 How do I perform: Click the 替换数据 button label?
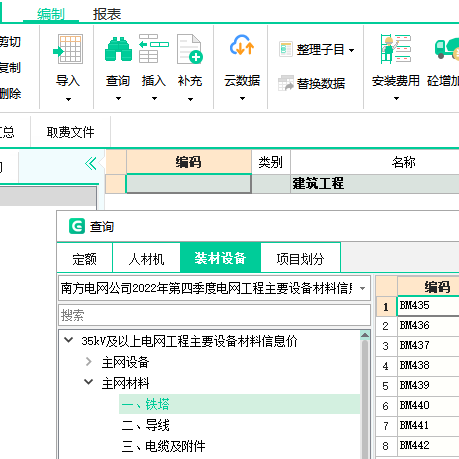[x=321, y=83]
